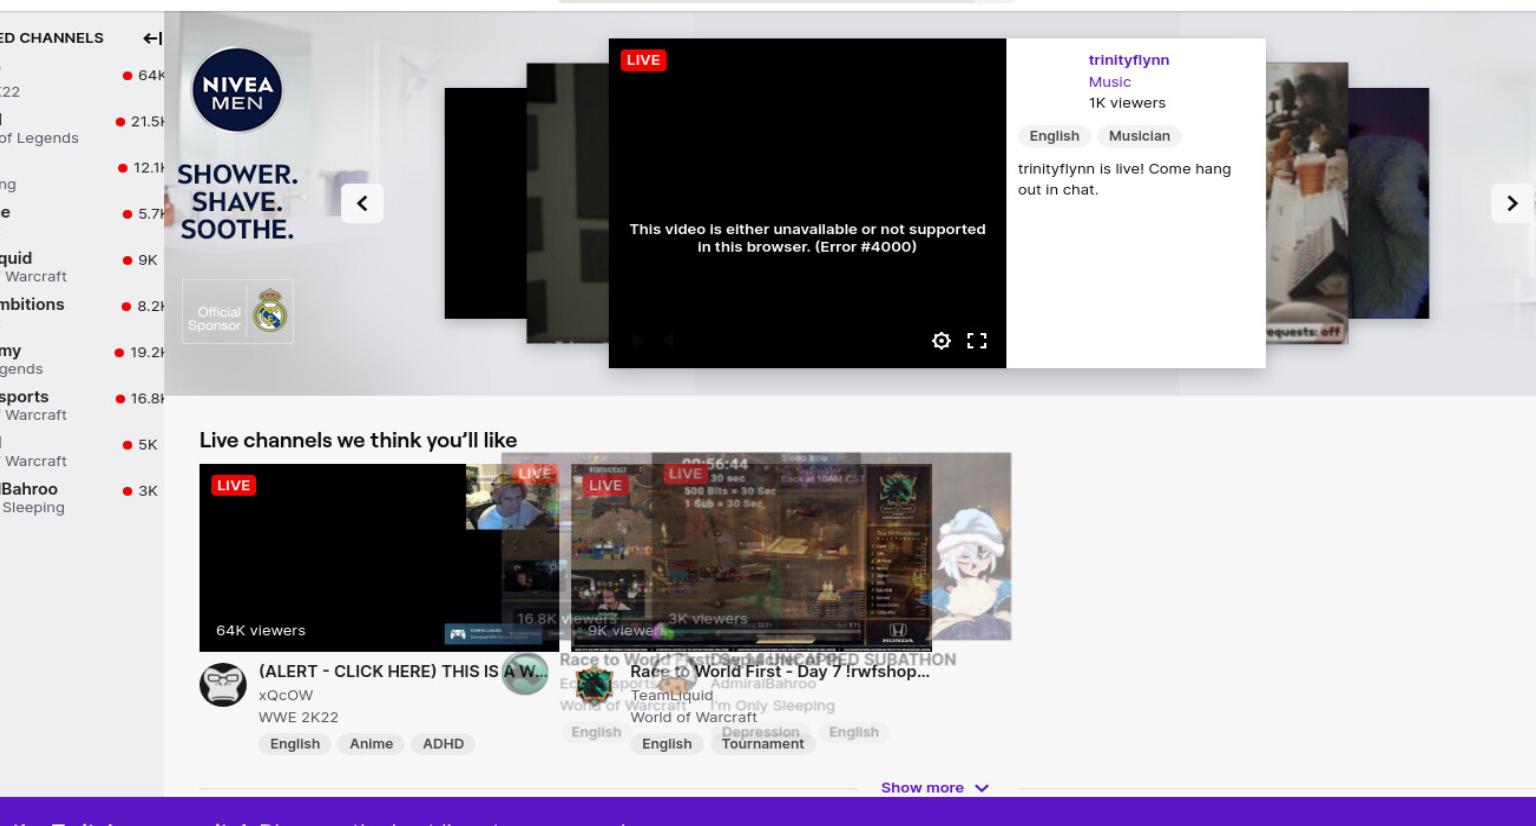The image size is (1536, 826).
Task: Open the Music category link
Action: point(1110,82)
